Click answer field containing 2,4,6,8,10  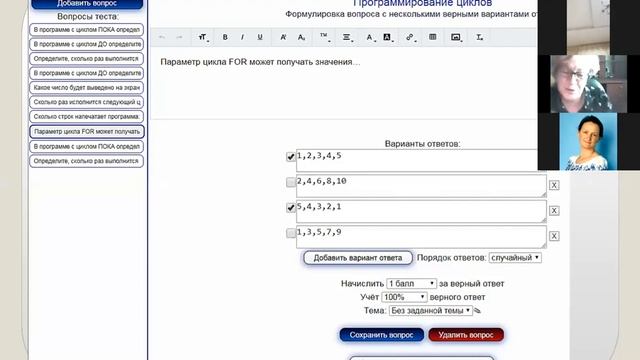coord(421,186)
